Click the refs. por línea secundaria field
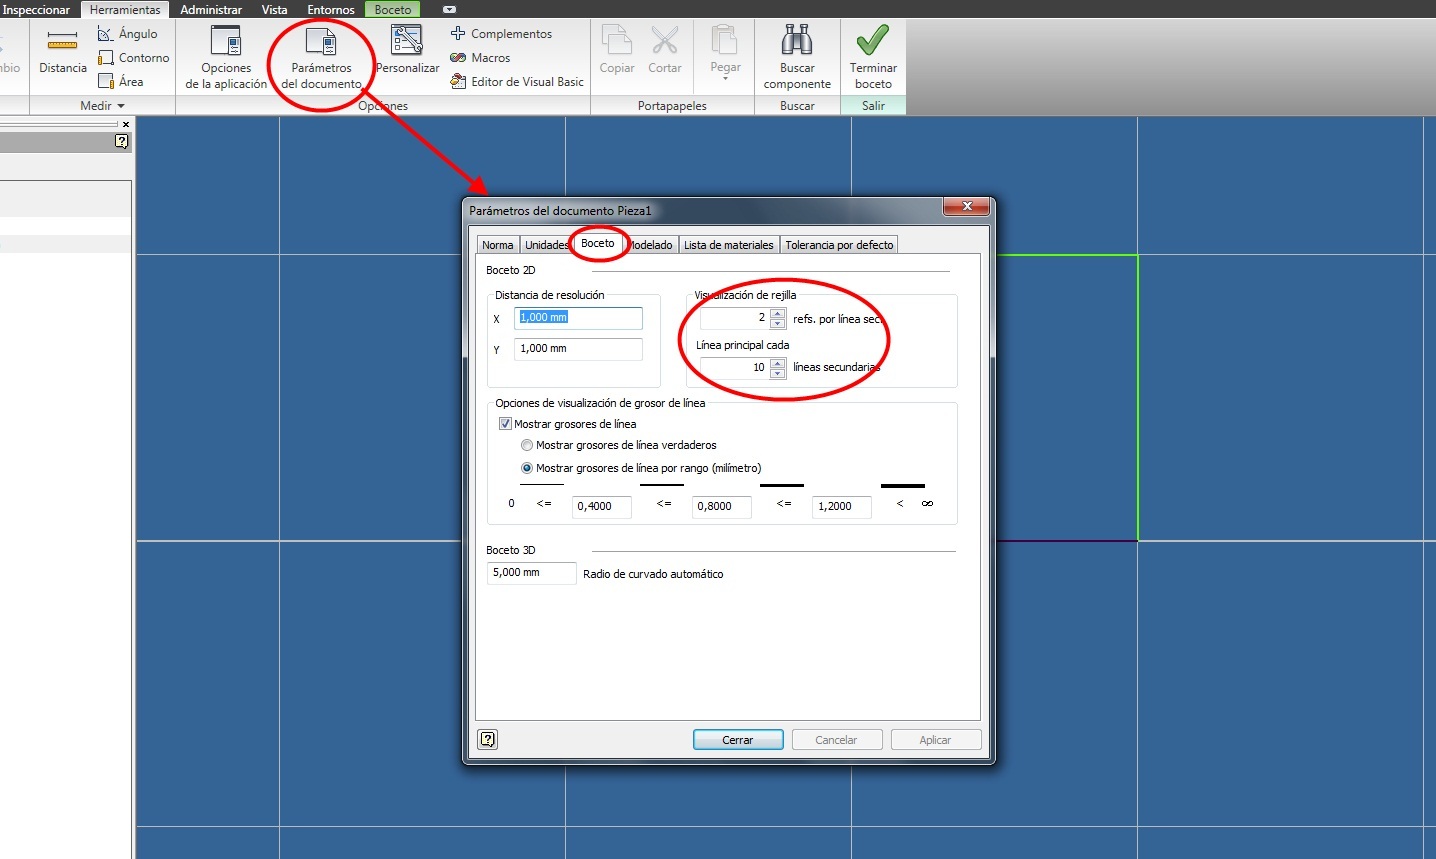 (x=735, y=318)
